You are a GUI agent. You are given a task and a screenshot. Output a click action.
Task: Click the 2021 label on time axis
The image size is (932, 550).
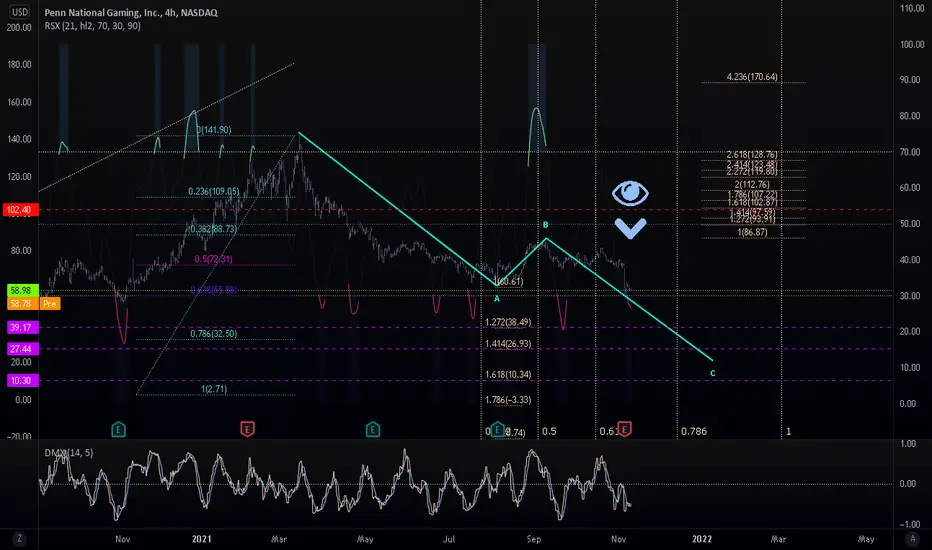[x=201, y=539]
